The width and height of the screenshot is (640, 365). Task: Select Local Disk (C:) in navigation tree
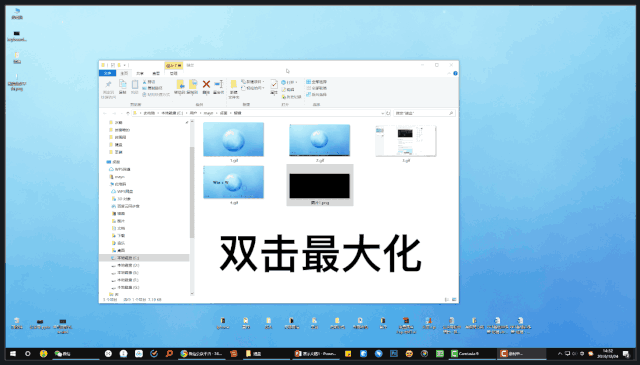point(144,258)
